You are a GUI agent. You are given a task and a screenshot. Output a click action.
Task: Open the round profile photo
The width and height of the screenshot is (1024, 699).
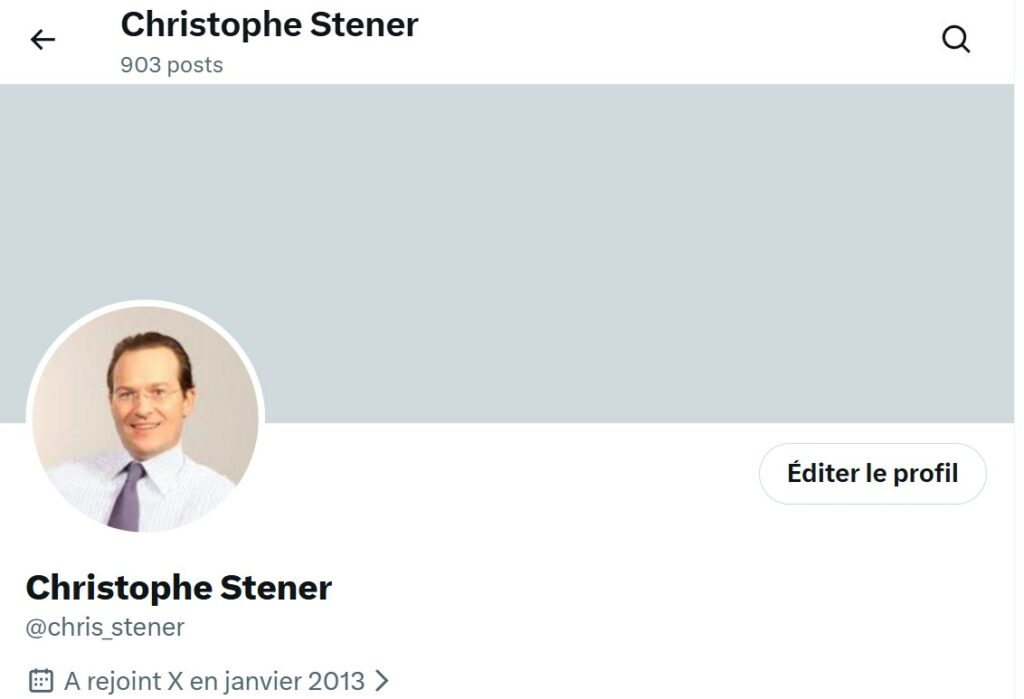[145, 418]
